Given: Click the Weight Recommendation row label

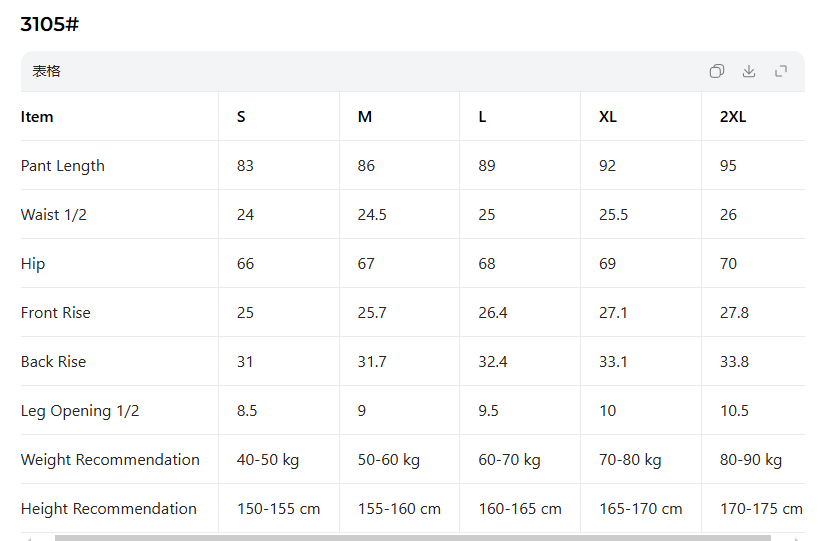Looking at the screenshot, I should (x=110, y=460).
